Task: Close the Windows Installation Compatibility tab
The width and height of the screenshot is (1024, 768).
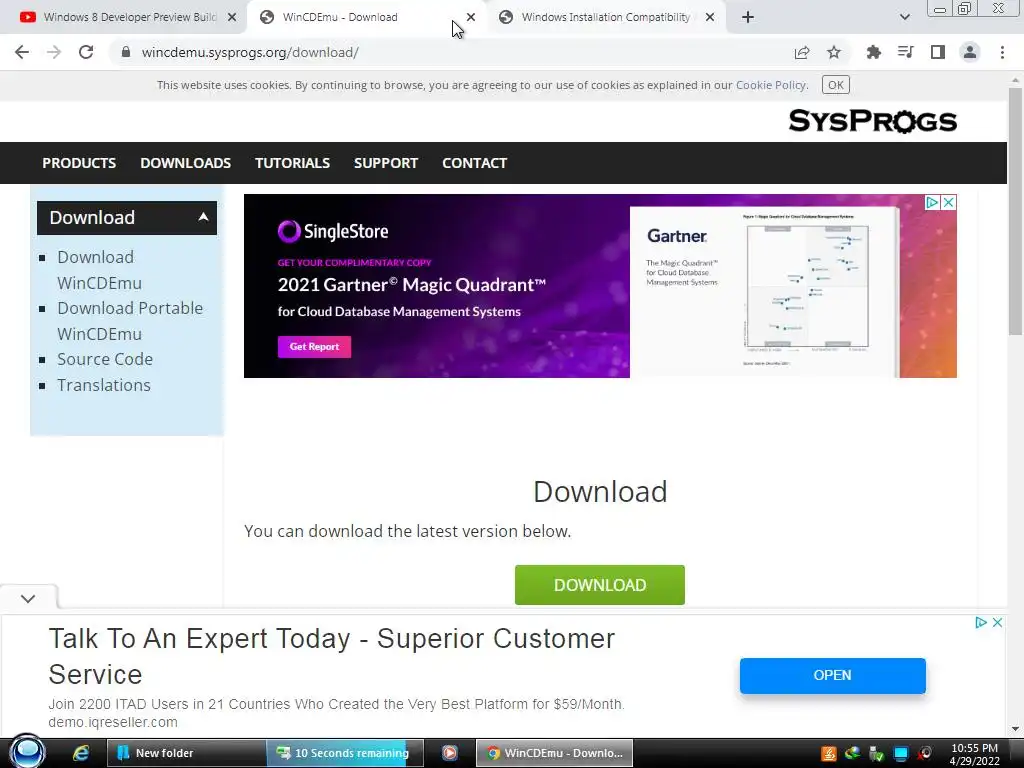Action: pos(710,18)
